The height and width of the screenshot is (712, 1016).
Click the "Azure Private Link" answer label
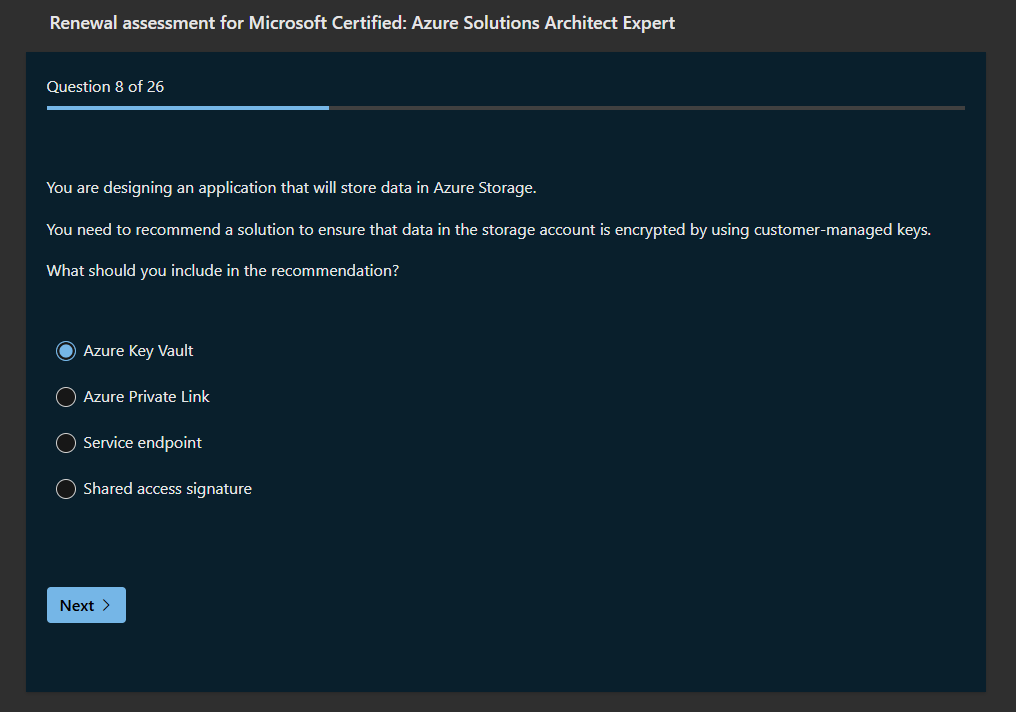click(146, 397)
